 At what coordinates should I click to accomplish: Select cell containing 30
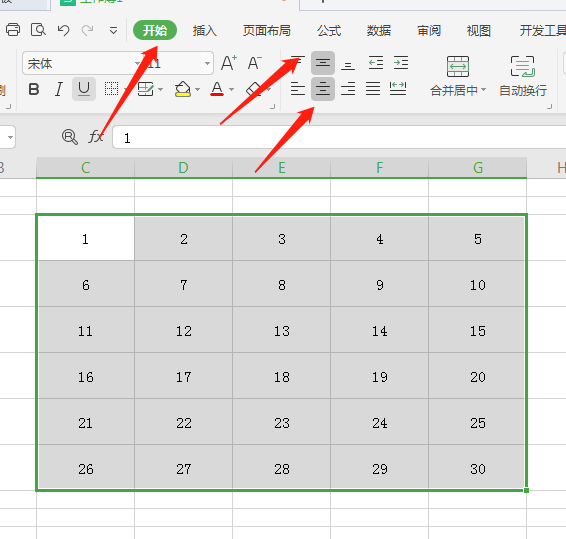[478, 468]
